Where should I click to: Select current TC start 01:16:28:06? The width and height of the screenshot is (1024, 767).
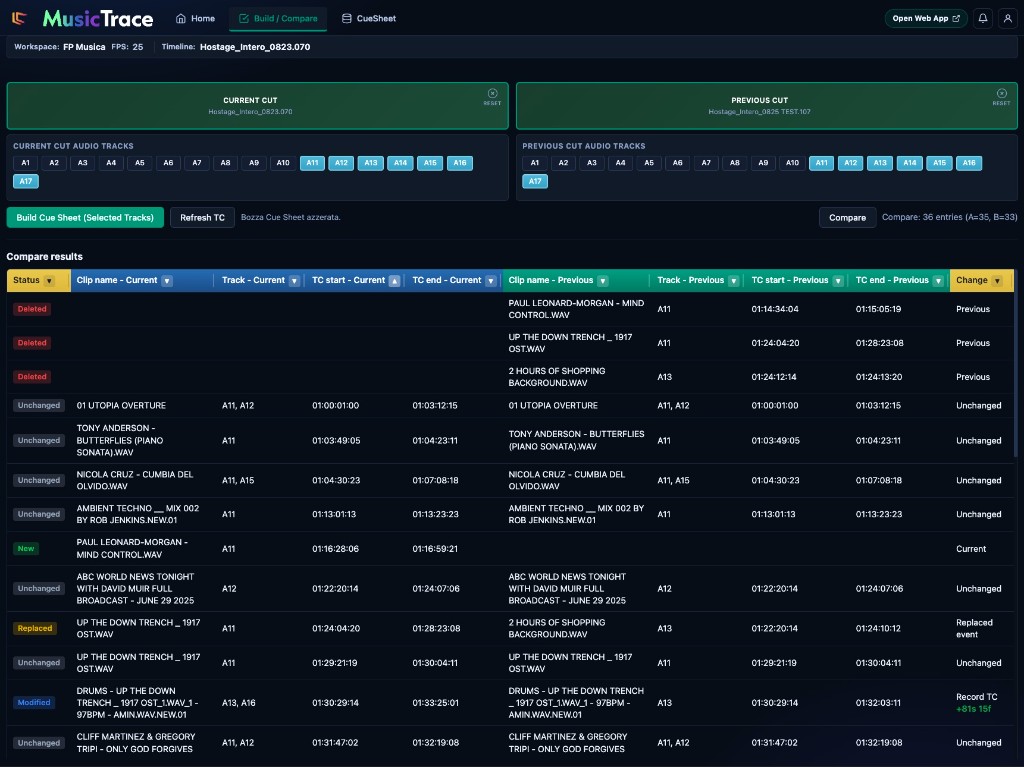(336, 549)
